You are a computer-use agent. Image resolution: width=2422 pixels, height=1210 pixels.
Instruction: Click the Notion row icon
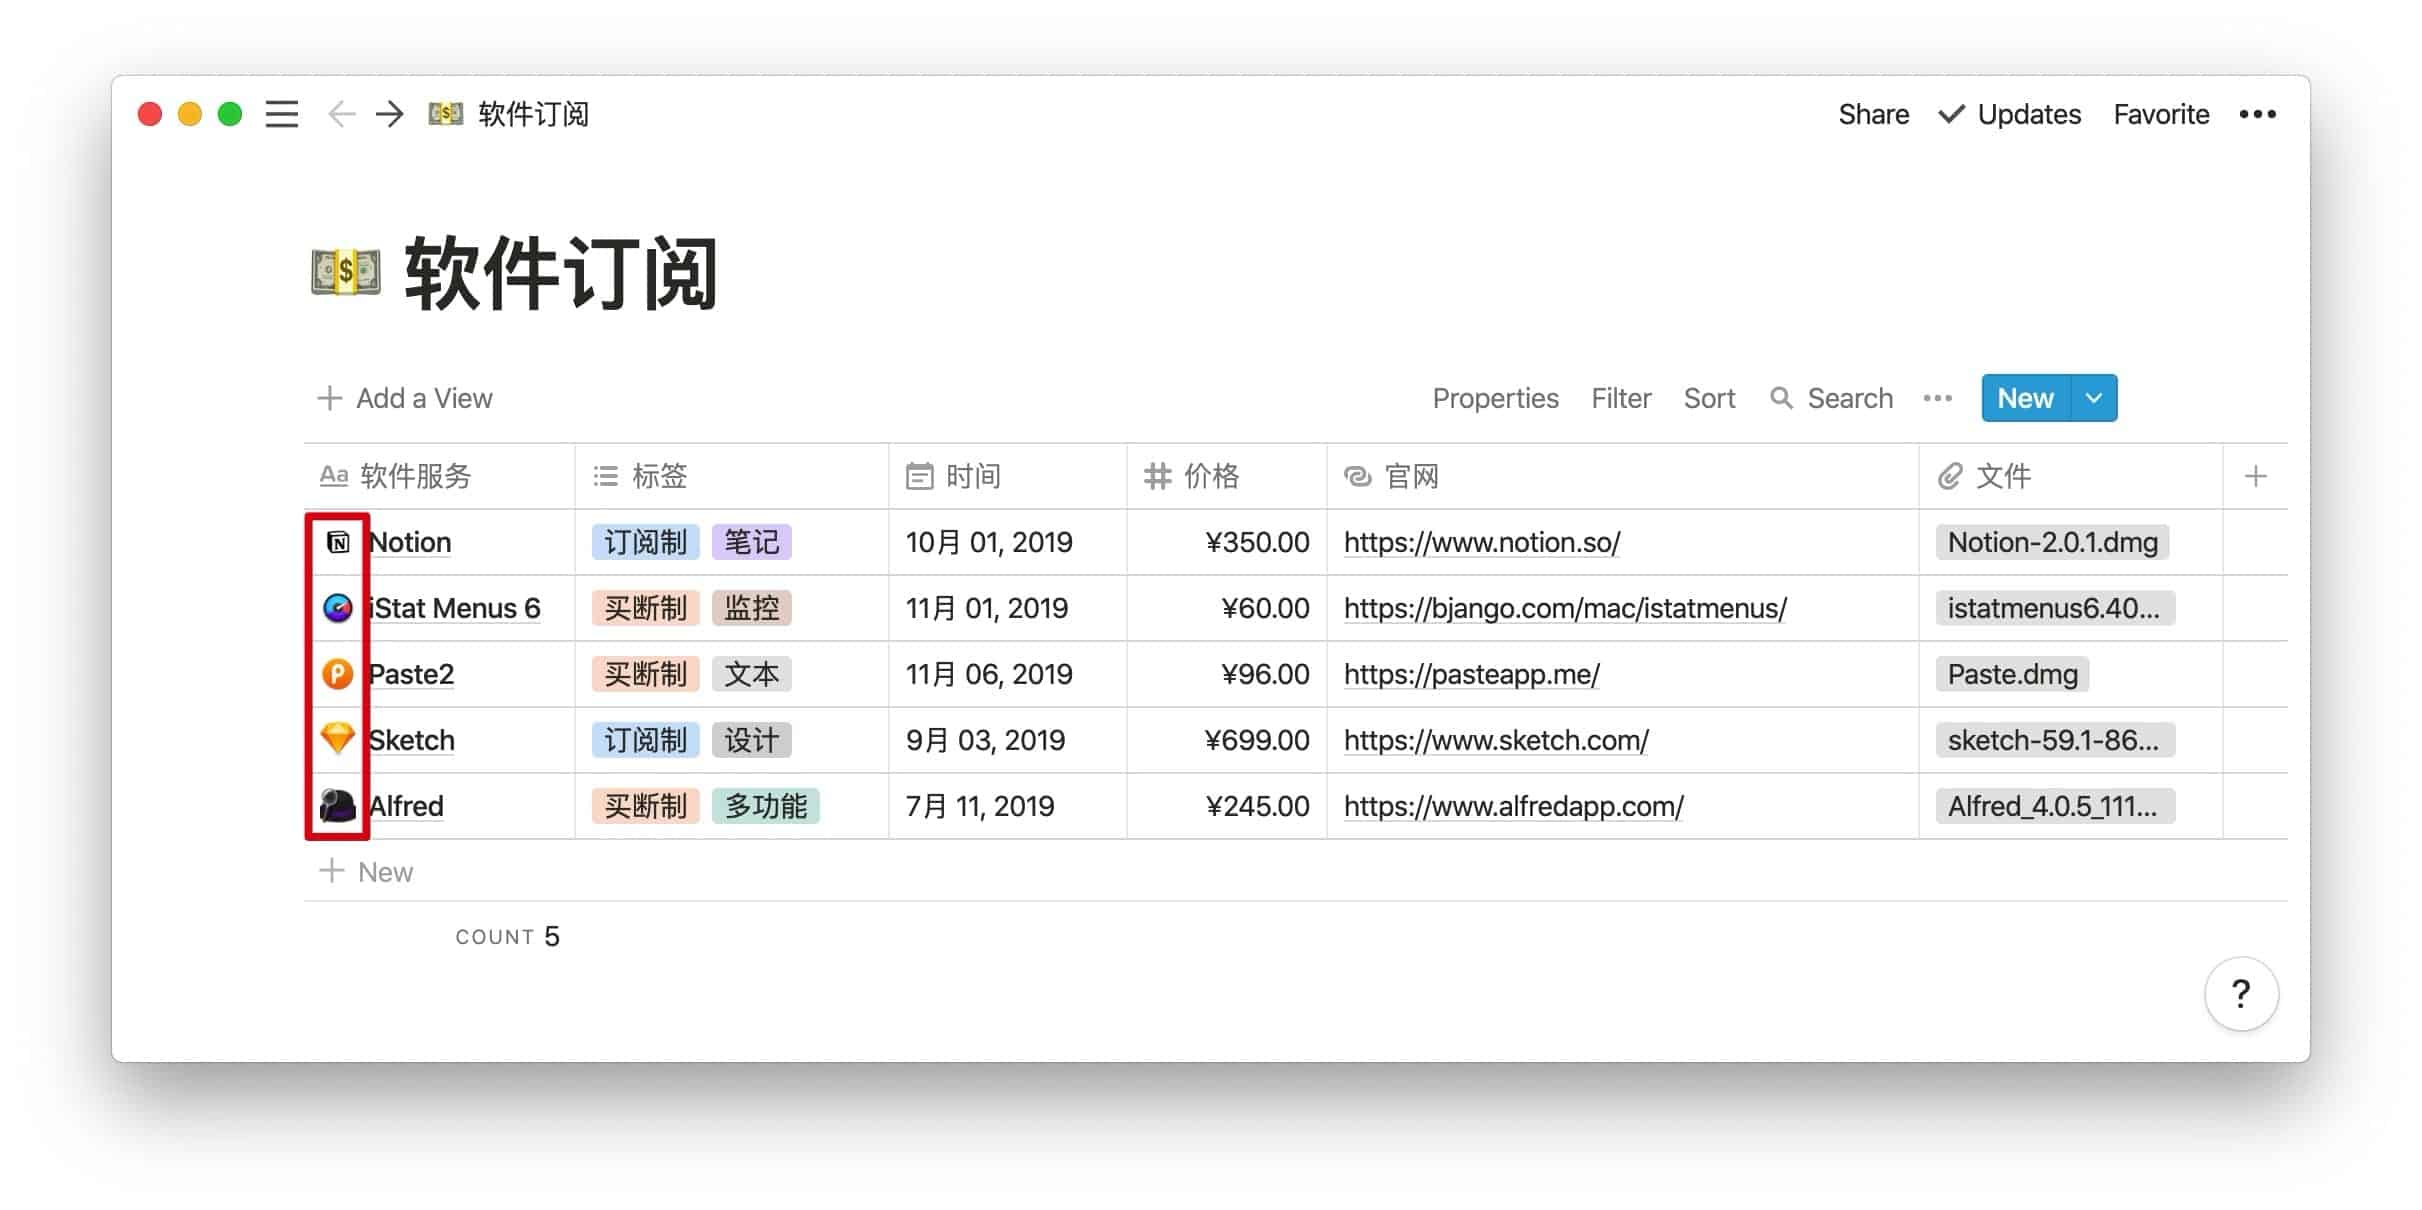(338, 542)
